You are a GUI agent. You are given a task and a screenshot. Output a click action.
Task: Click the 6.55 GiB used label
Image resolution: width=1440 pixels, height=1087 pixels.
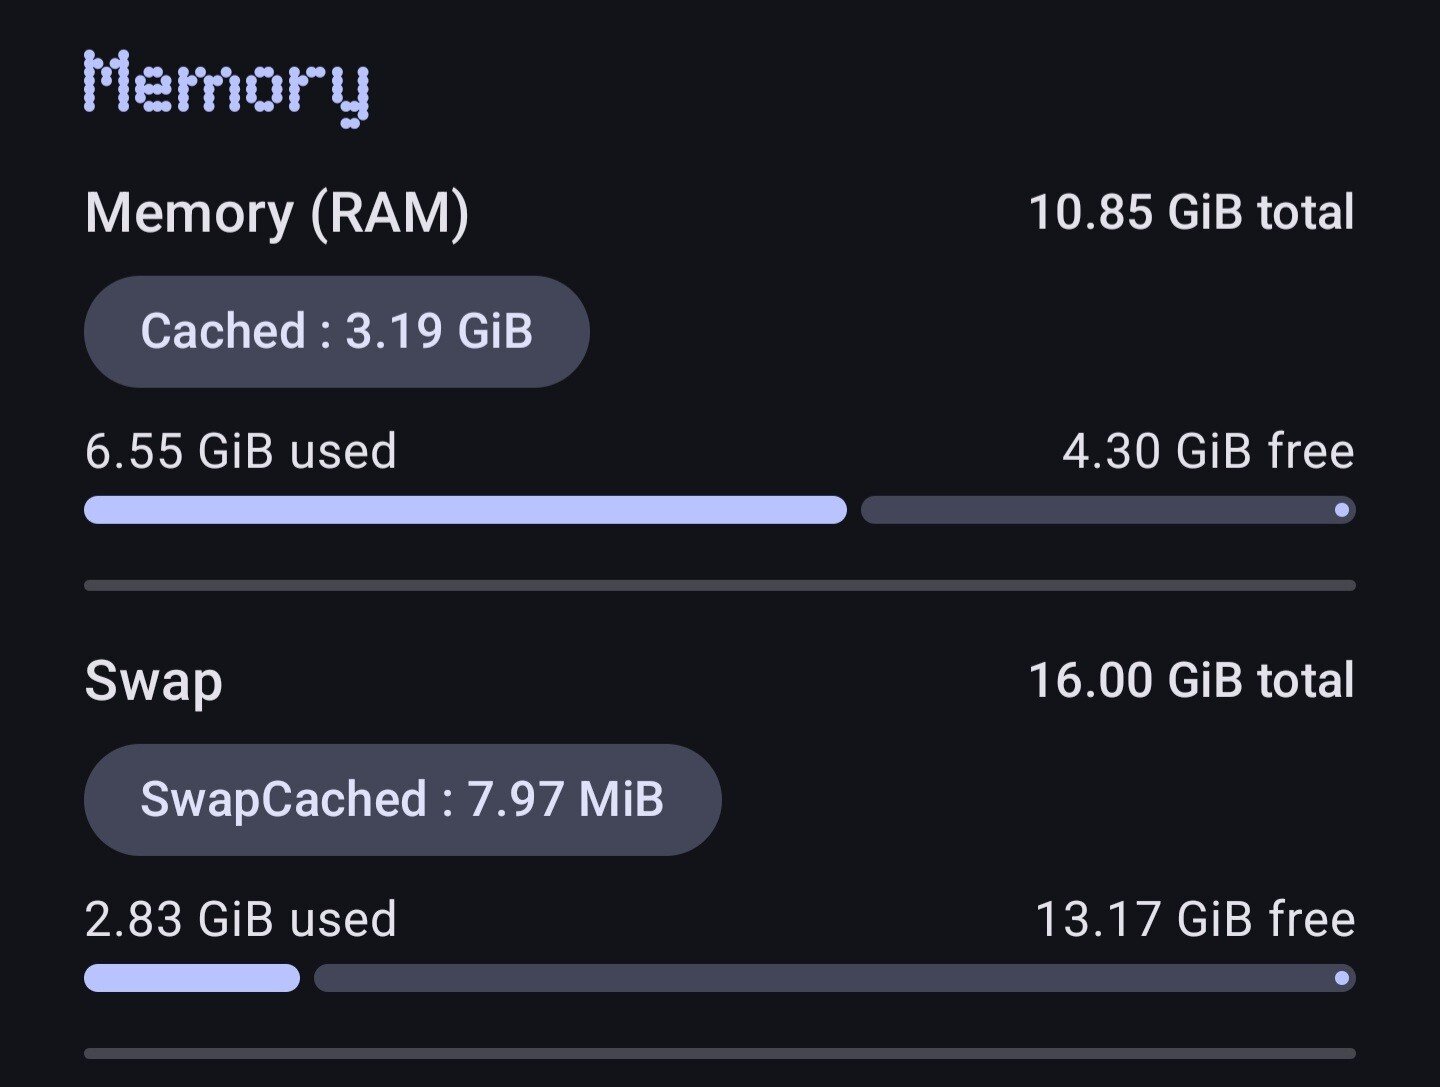(x=241, y=451)
